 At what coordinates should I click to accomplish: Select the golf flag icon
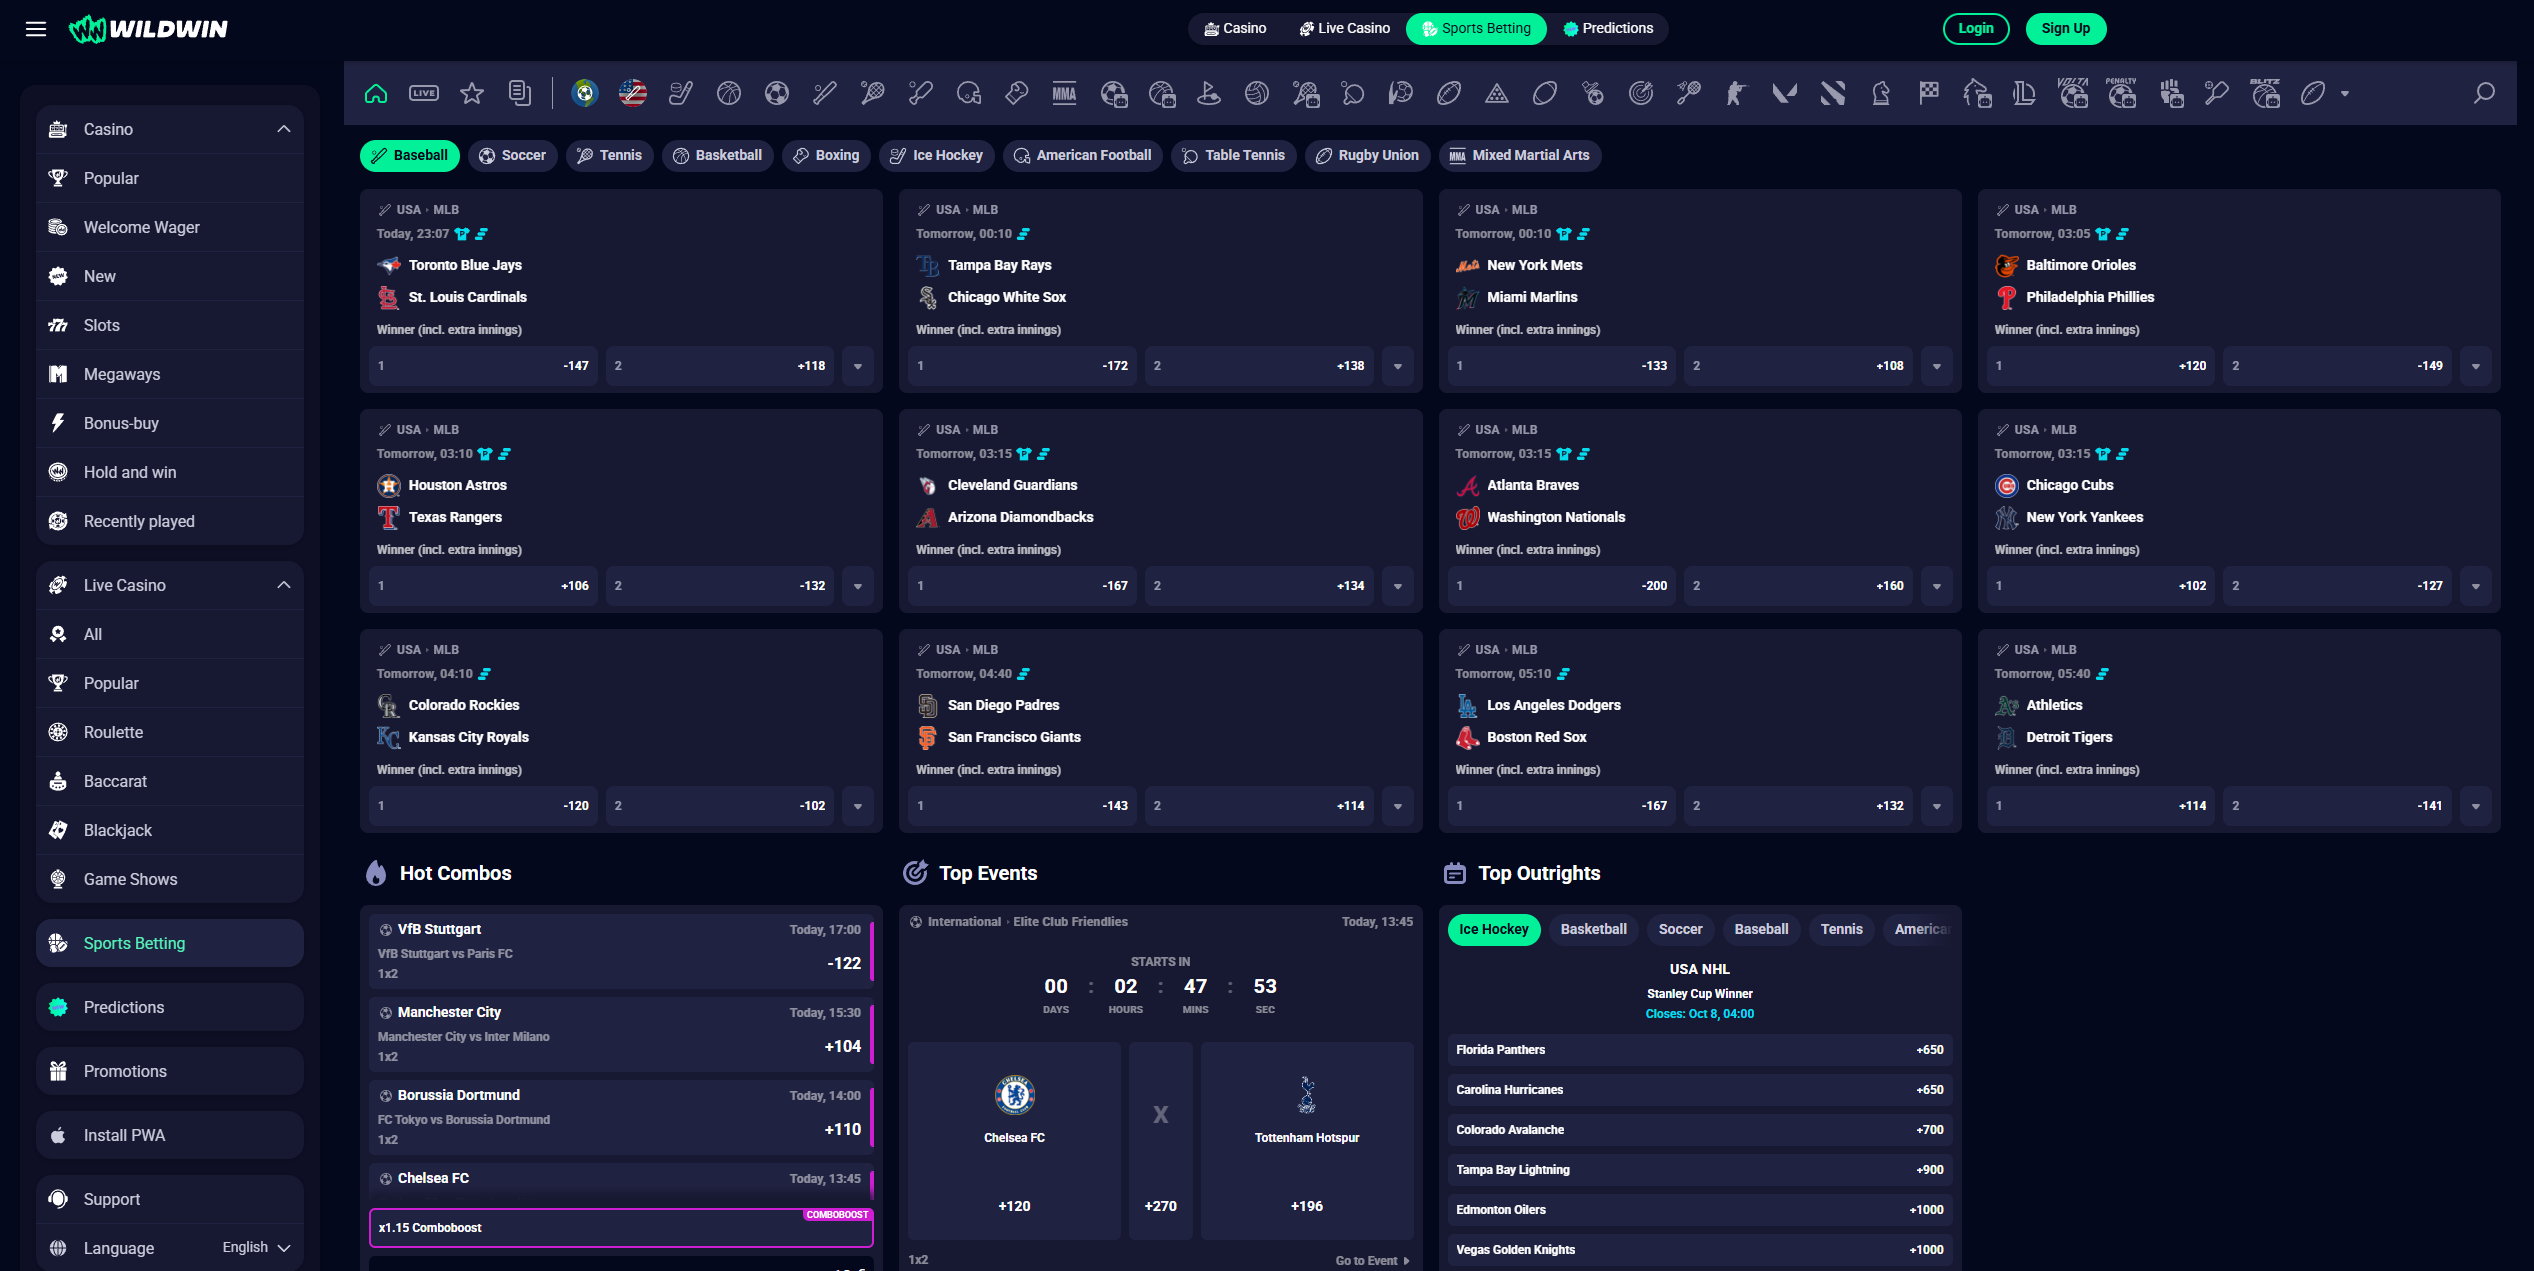(1209, 94)
